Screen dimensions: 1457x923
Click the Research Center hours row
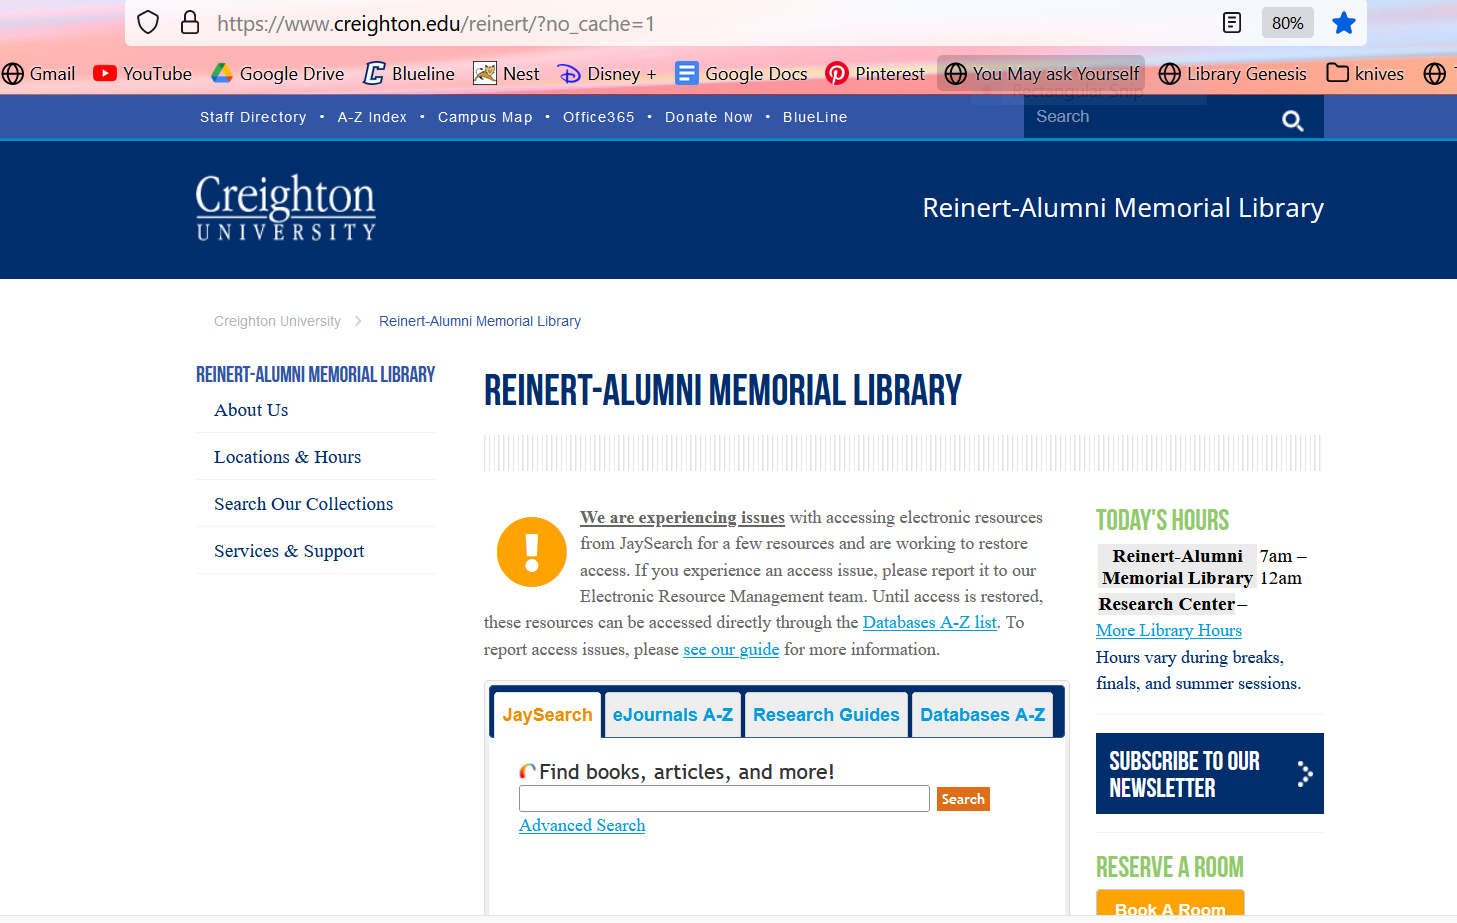1173,604
